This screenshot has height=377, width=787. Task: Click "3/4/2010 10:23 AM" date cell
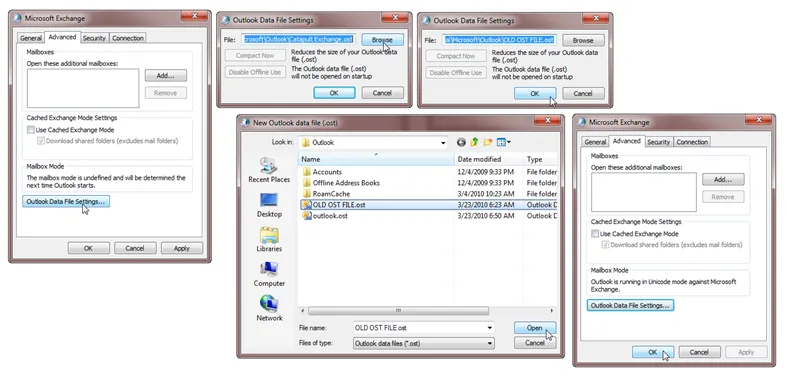pos(486,194)
